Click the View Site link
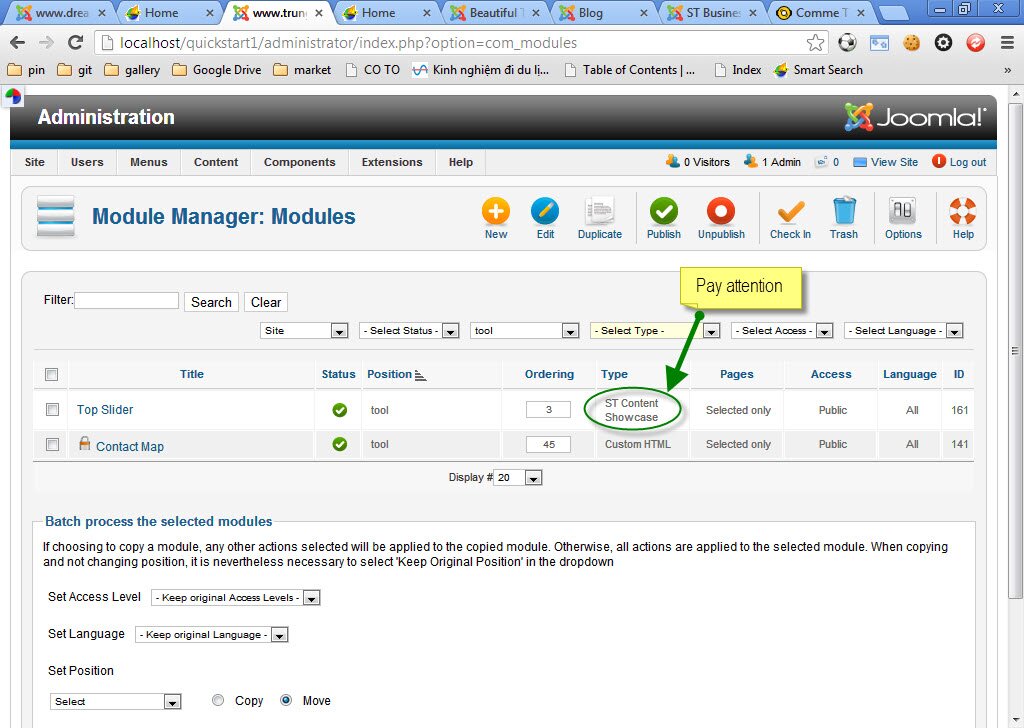Image resolution: width=1024 pixels, height=728 pixels. [894, 162]
